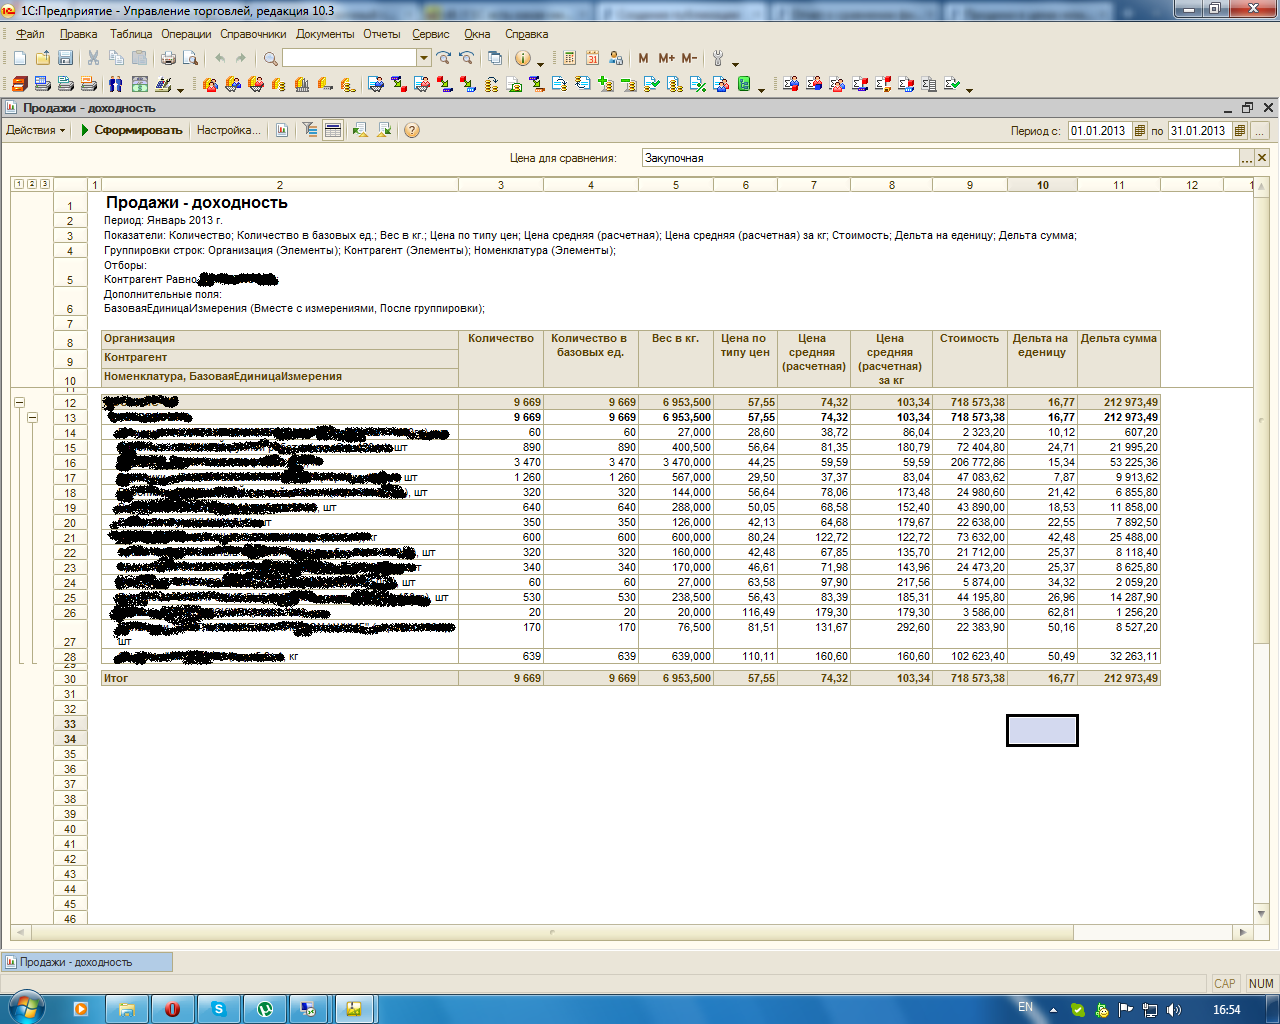
Task: Open price type selection next to Закупочная
Action: coord(1246,158)
